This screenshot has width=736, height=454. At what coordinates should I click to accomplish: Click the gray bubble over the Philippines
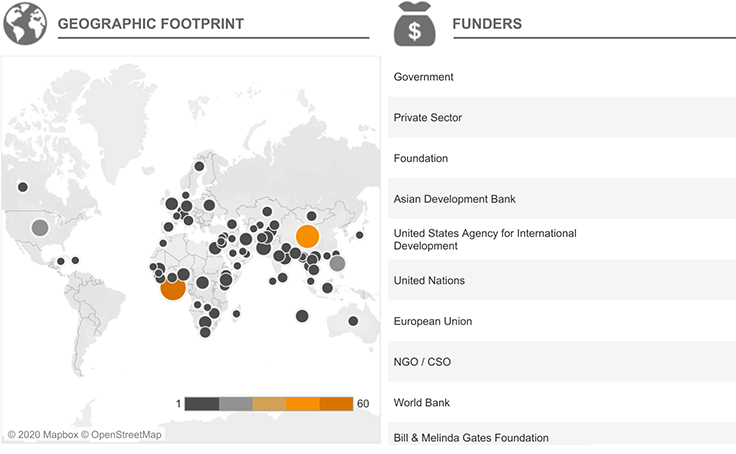click(337, 263)
